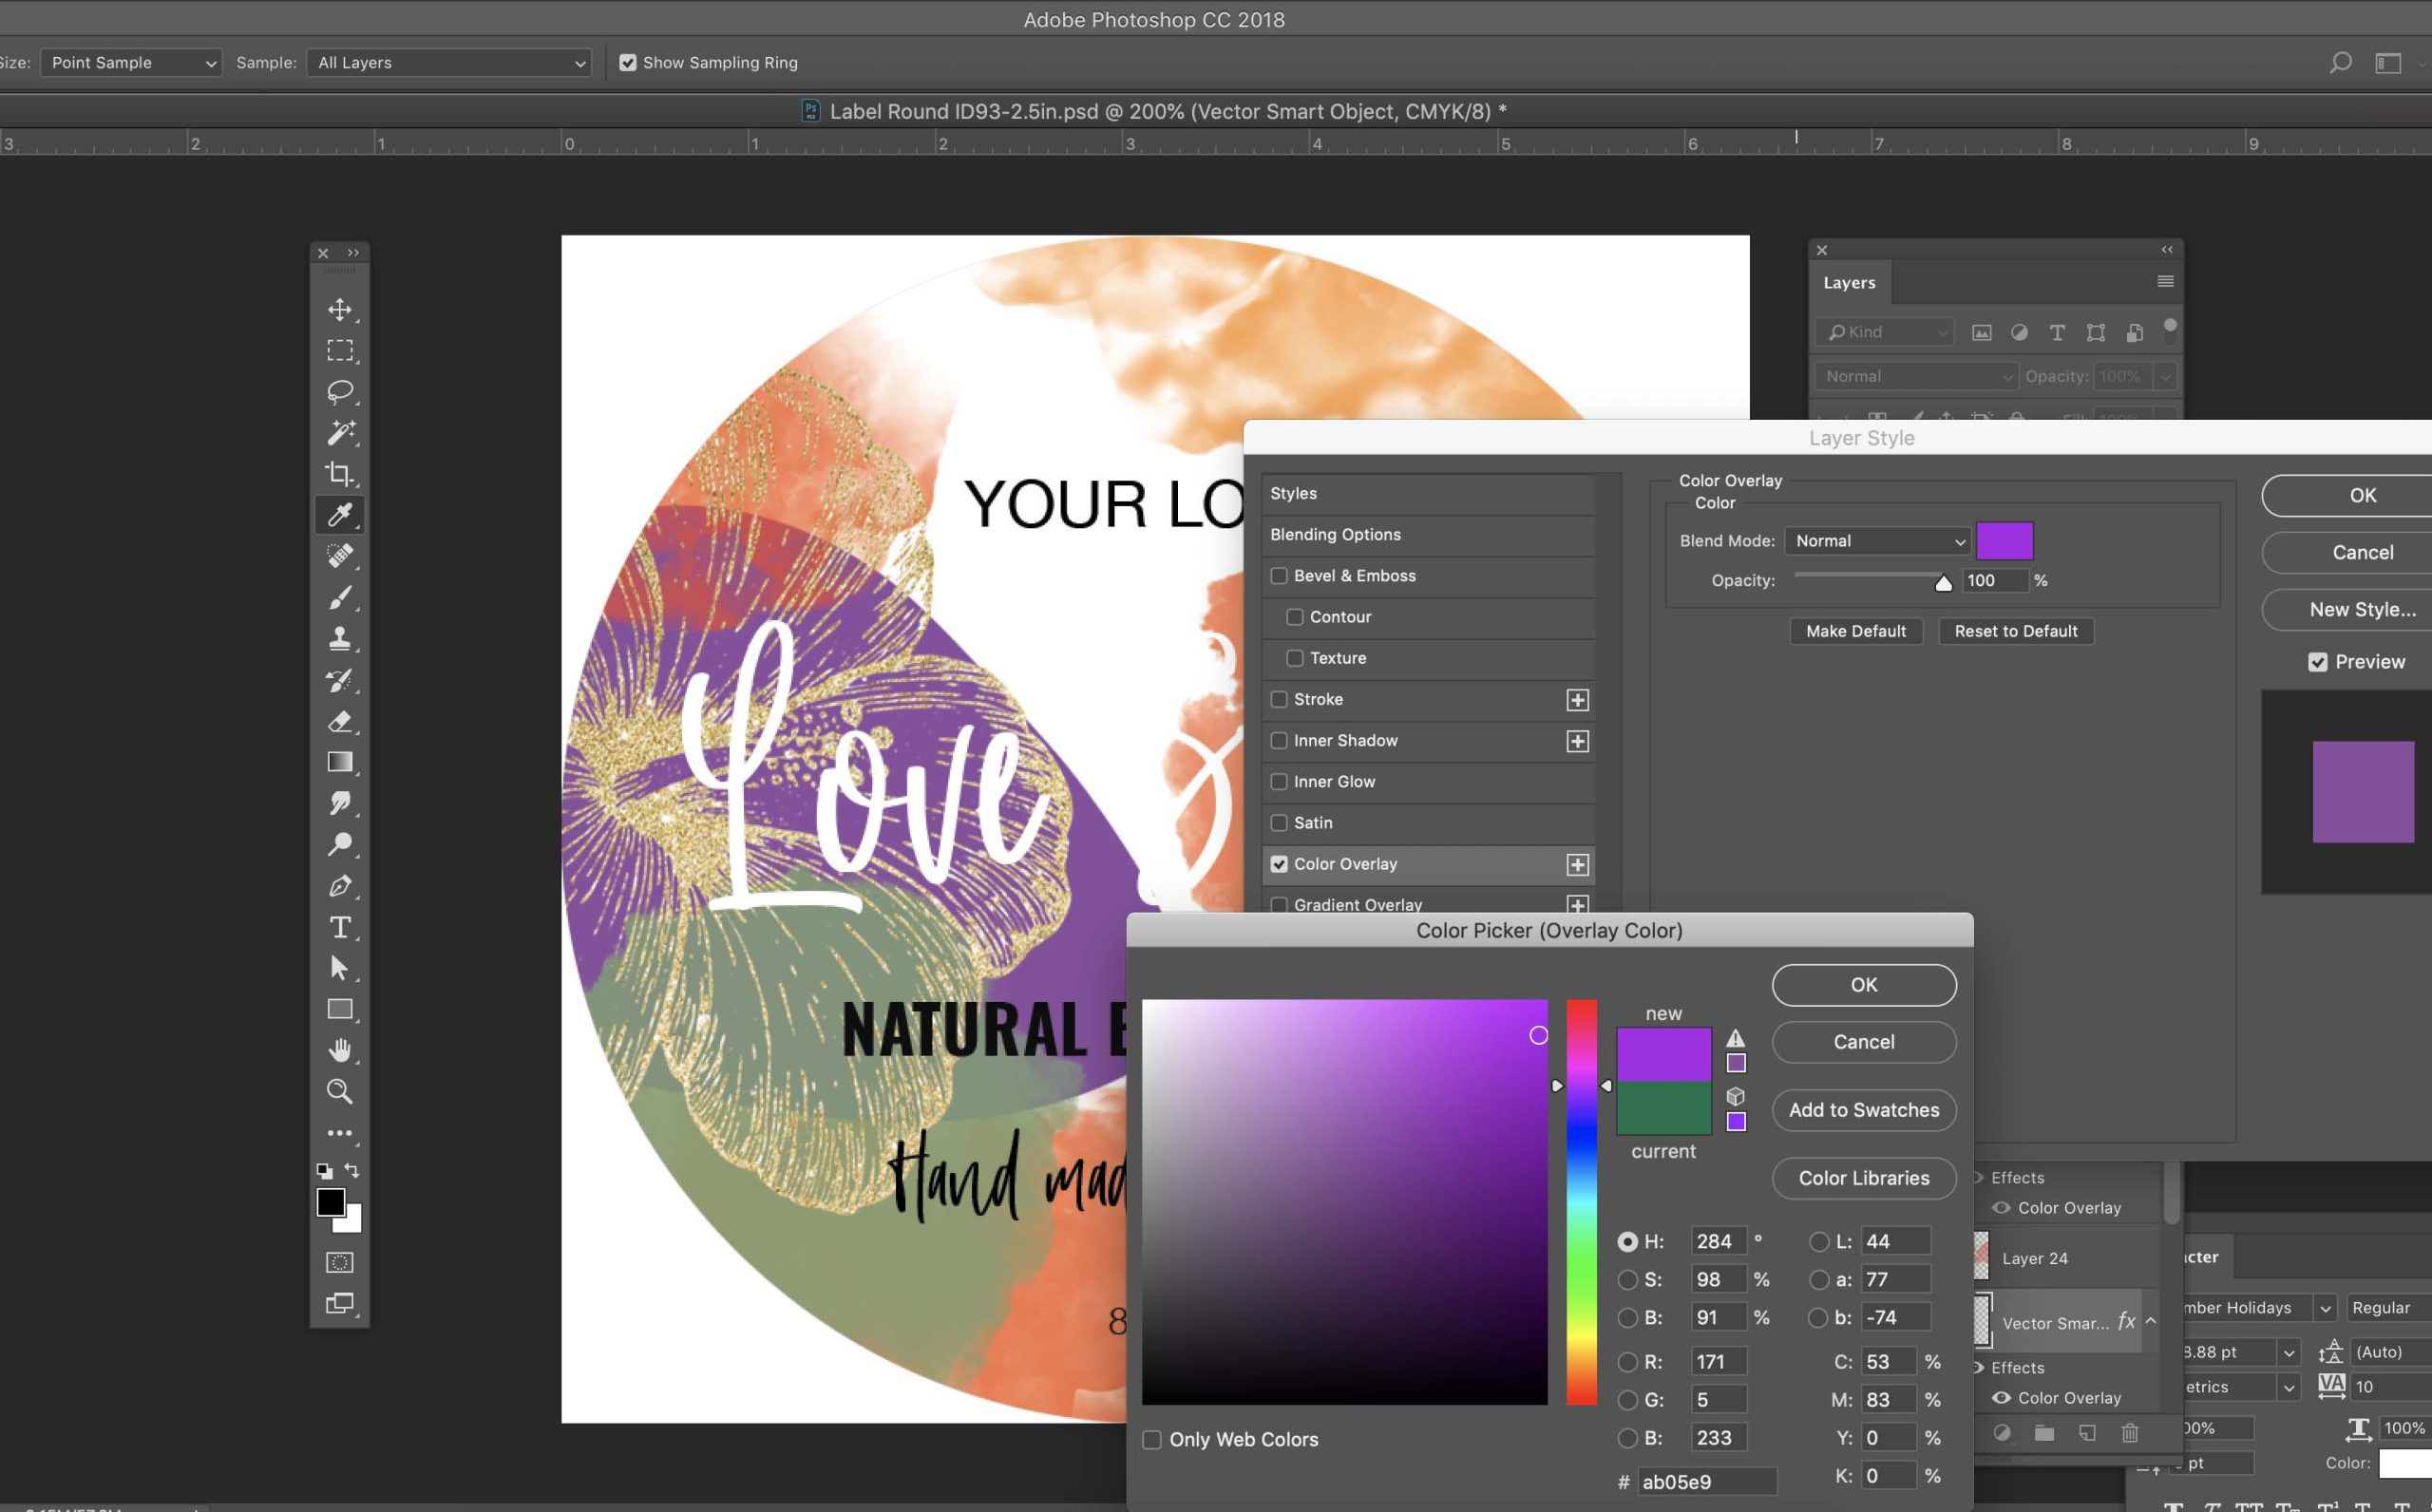Screen dimensions: 2432x1512
Task: Select the Zoom tool
Action: [x=340, y=1091]
